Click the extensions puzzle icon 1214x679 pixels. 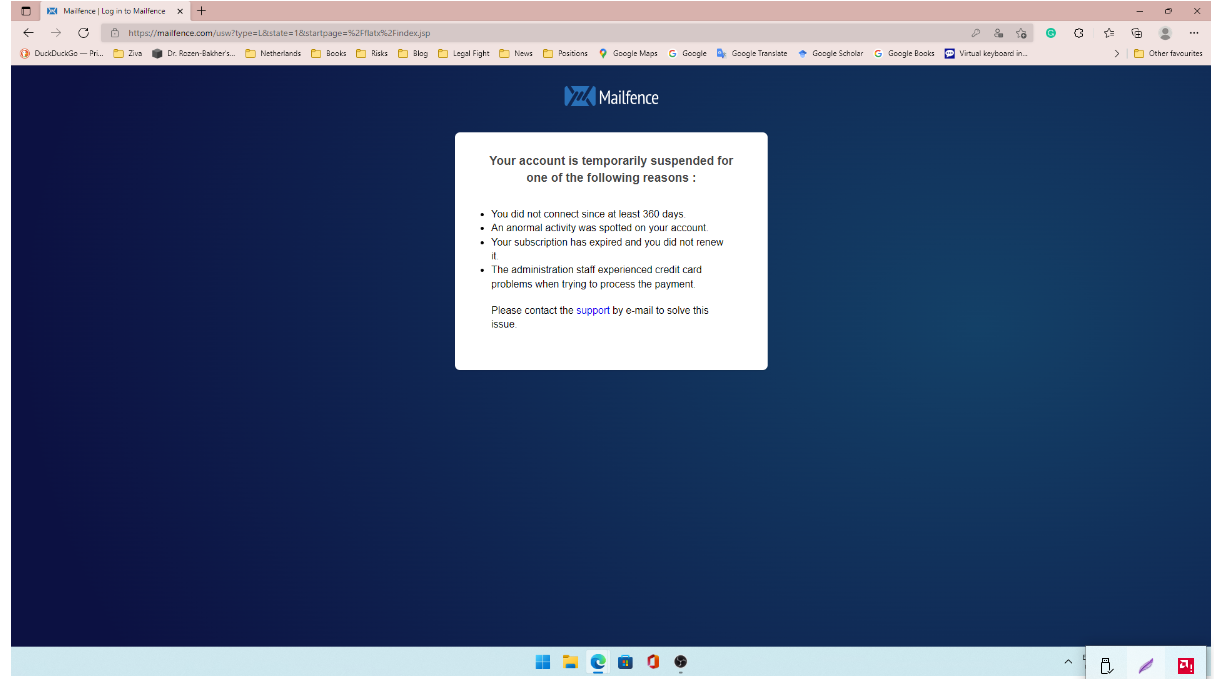1078,33
